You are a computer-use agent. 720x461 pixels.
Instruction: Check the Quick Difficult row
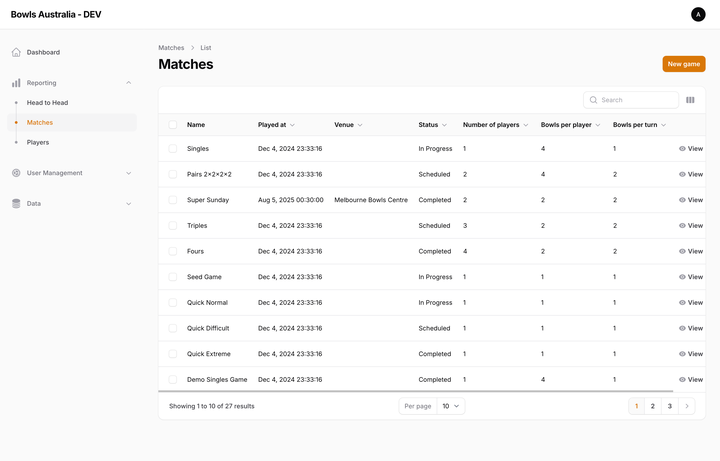[x=173, y=328]
